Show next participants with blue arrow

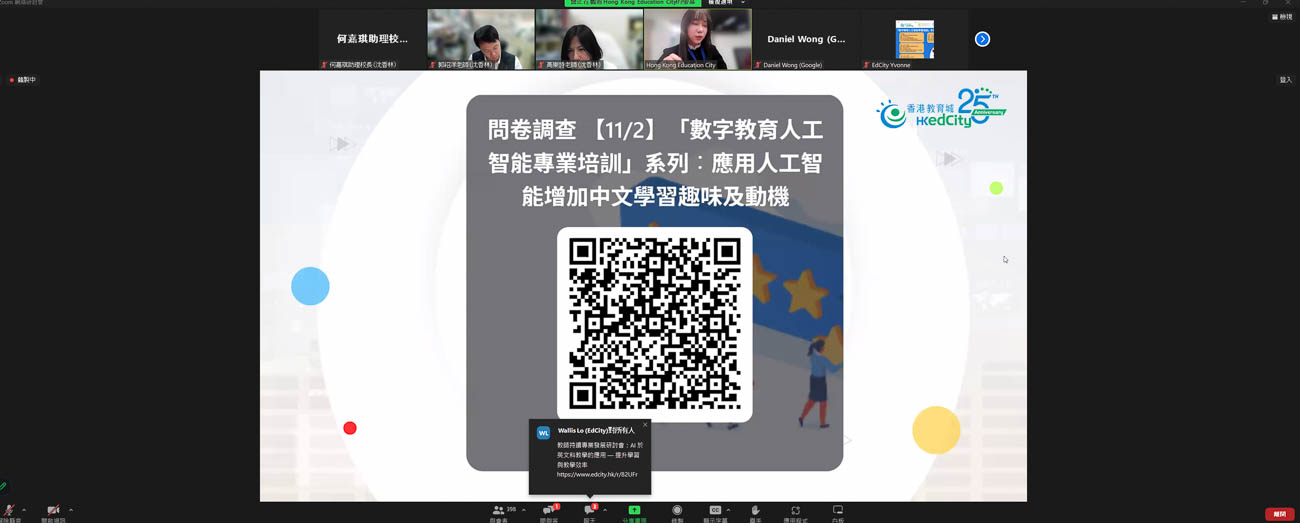coord(982,39)
